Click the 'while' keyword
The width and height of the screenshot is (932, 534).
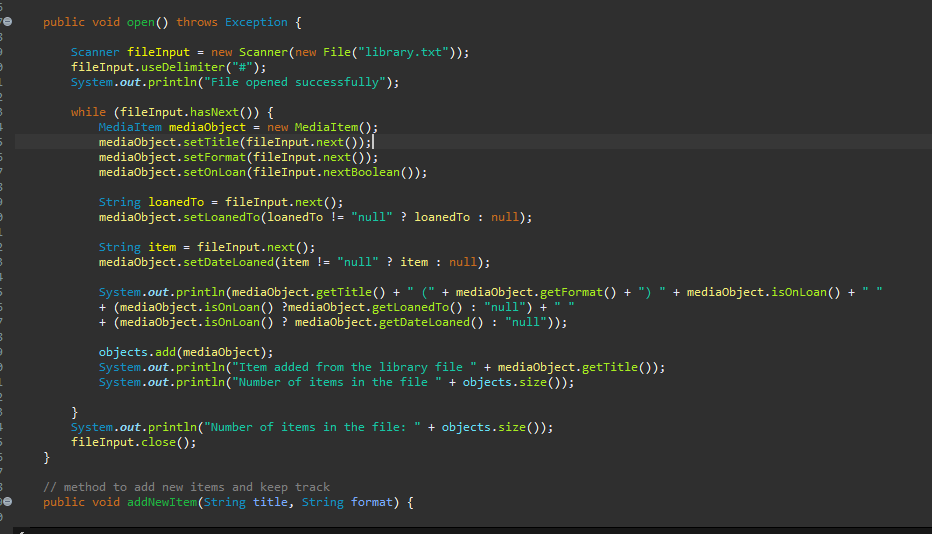(x=88, y=112)
